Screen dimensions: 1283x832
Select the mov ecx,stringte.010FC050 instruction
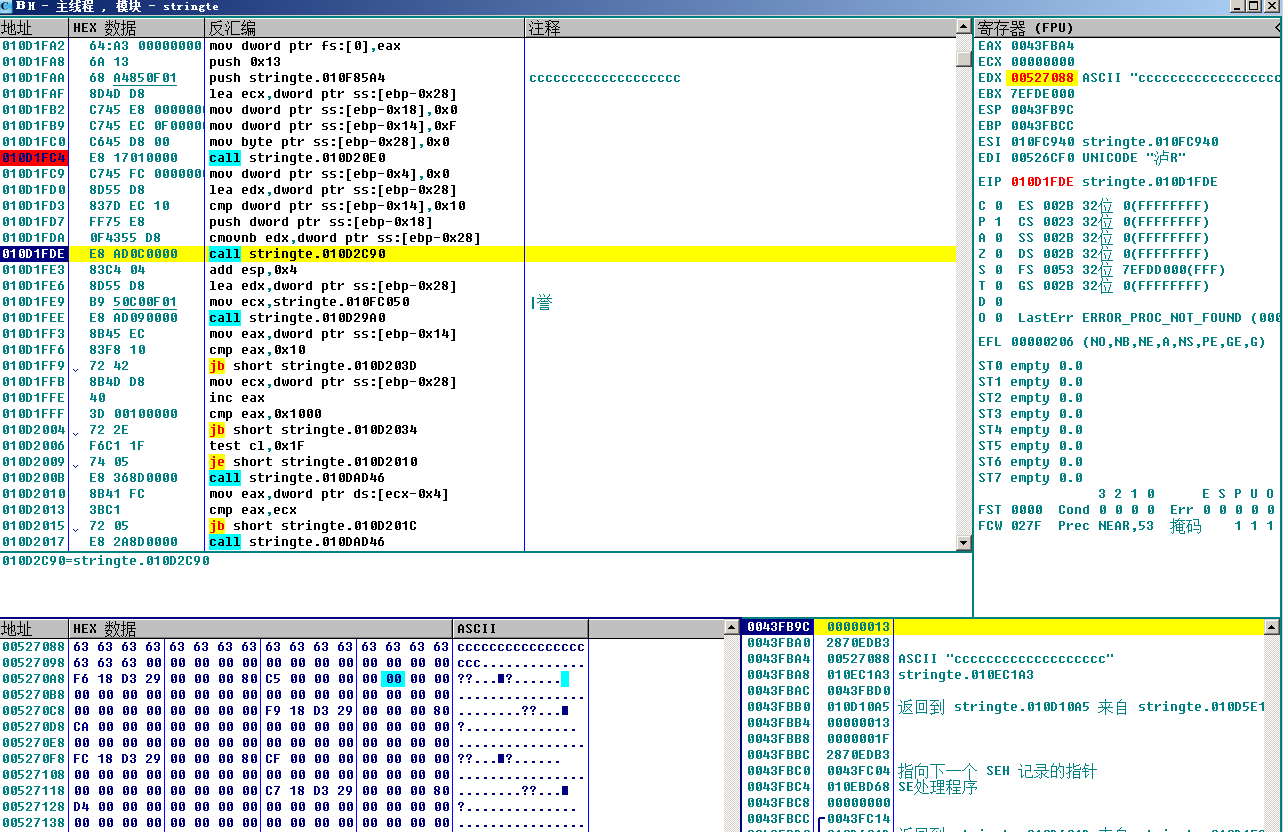pos(309,302)
